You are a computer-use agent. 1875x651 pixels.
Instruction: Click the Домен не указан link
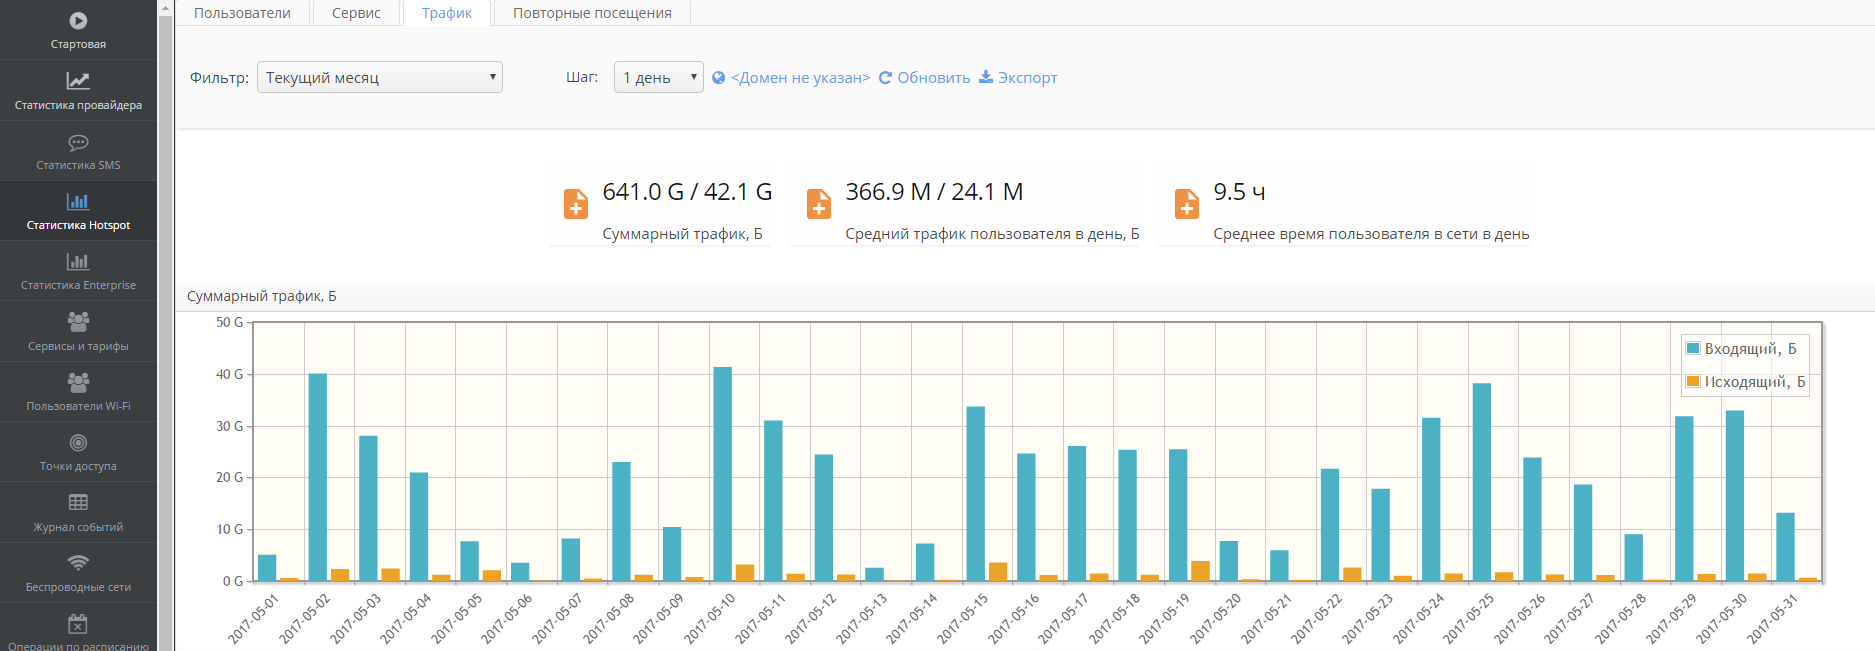click(x=800, y=78)
